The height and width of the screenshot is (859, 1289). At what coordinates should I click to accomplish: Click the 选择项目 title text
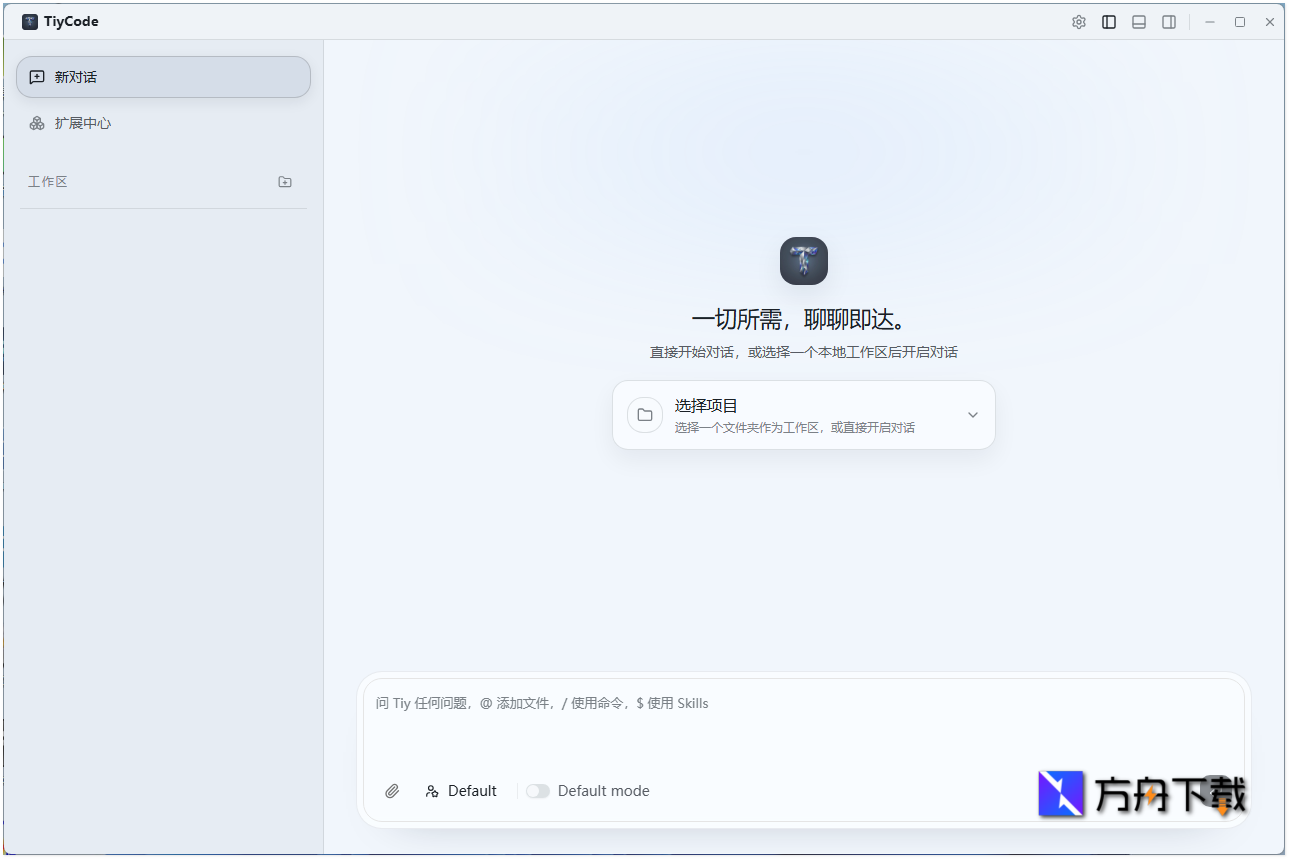tap(706, 406)
